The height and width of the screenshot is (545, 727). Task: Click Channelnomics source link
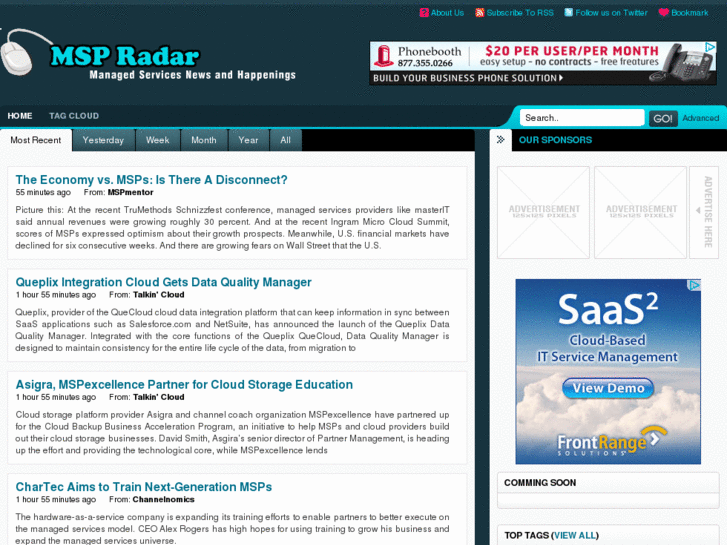click(x=163, y=500)
